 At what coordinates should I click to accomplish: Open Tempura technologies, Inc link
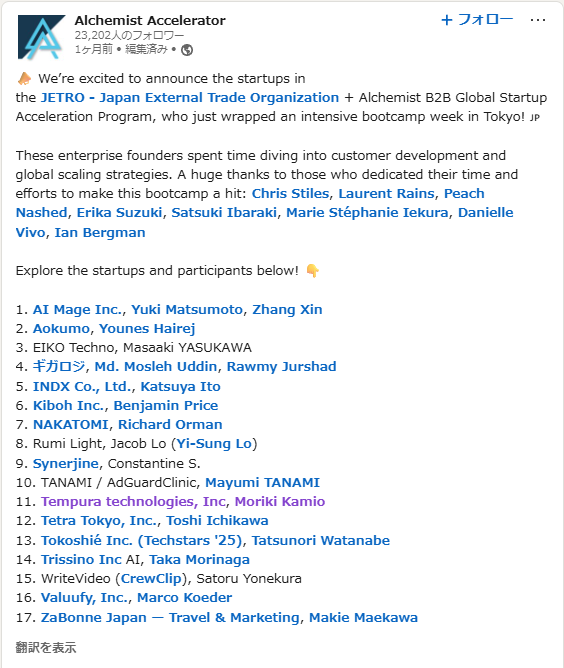pos(133,501)
